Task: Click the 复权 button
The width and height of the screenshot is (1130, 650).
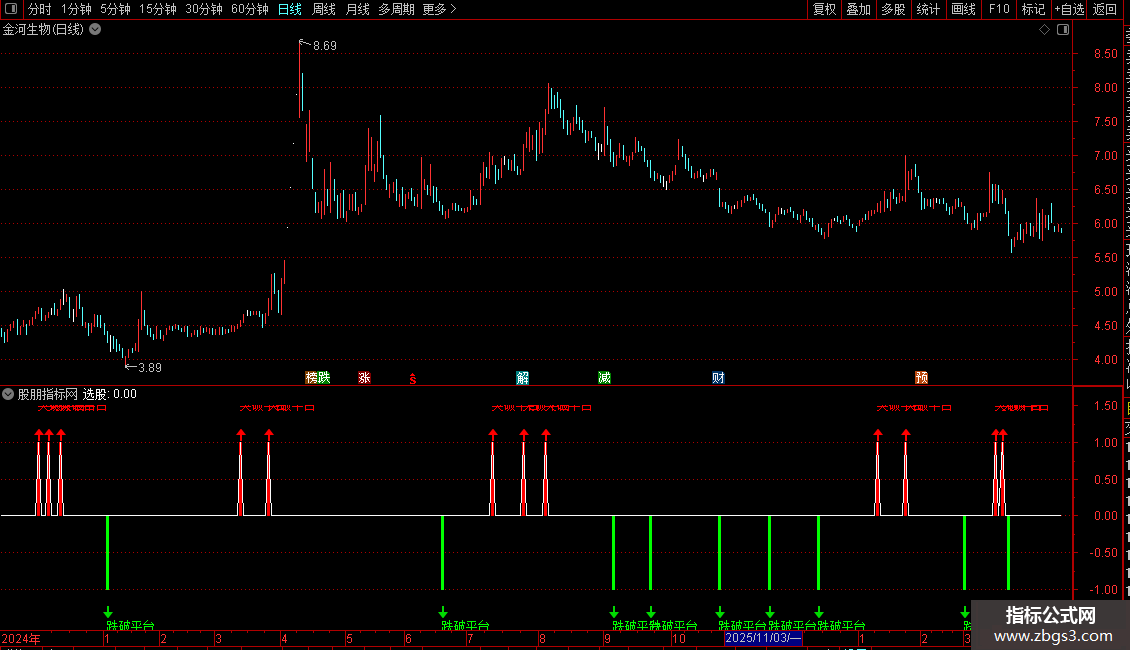Action: coord(824,9)
